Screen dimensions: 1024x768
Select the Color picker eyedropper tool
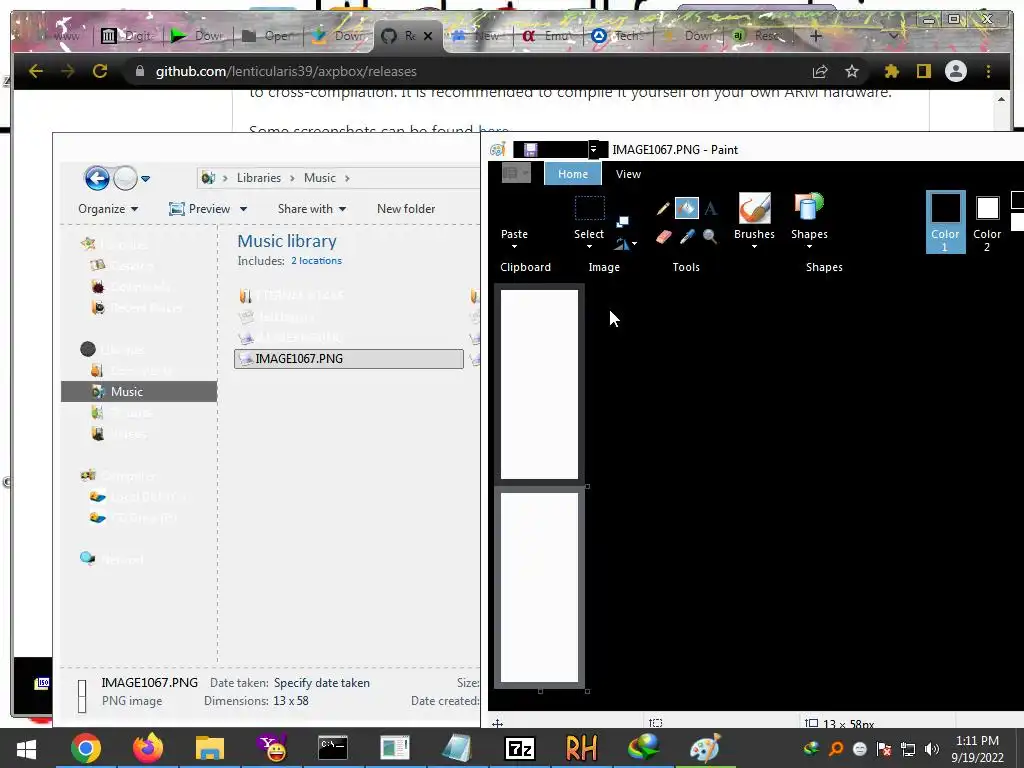686,236
